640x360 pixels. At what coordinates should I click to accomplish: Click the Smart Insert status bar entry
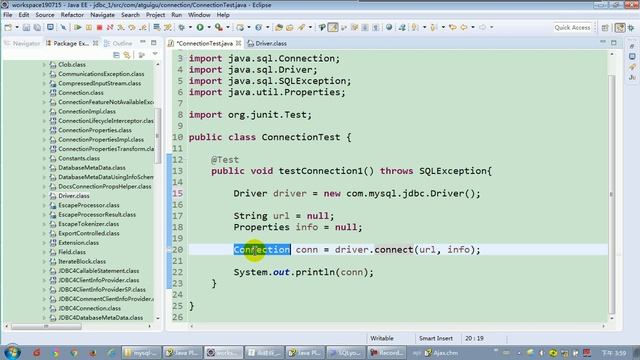[436, 338]
